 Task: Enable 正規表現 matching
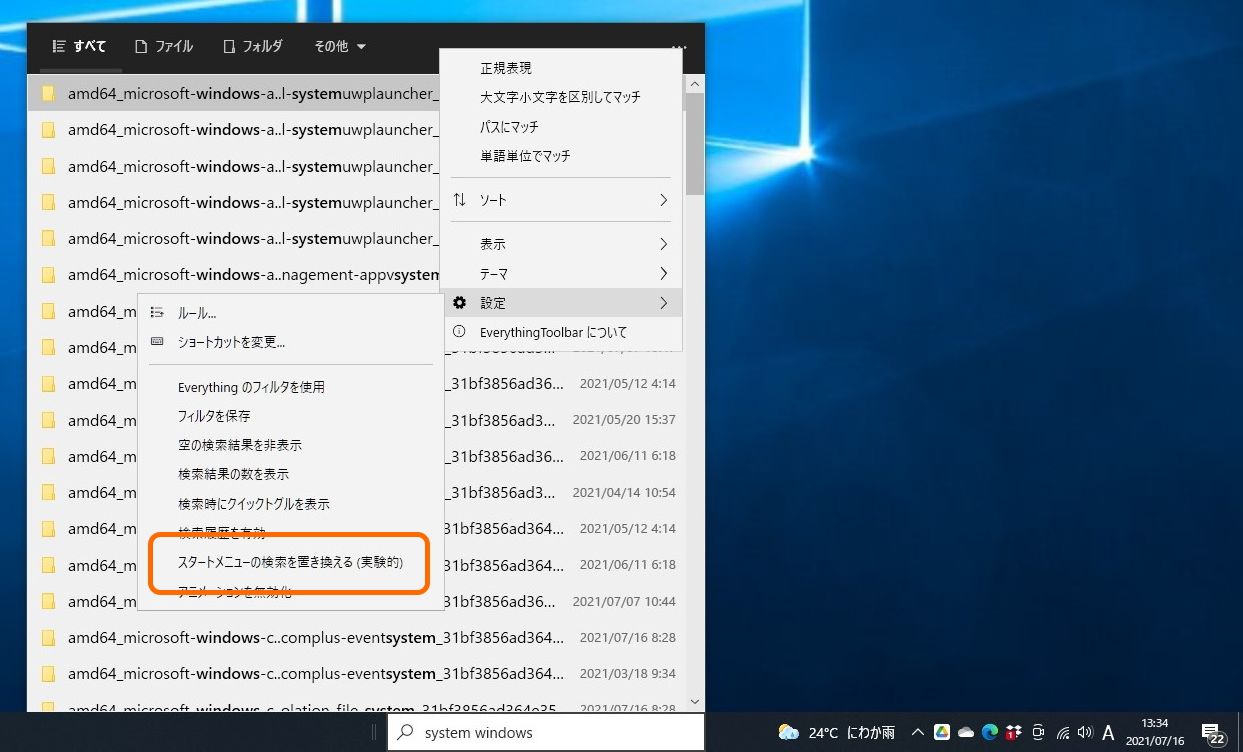[x=508, y=67]
